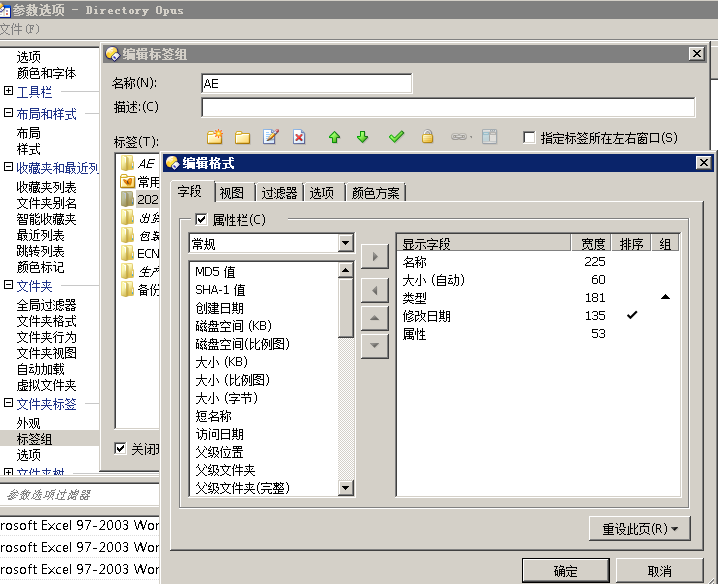Click the 名称(N) input field containing AE
Screen dimensions: 718x584
tap(305, 84)
